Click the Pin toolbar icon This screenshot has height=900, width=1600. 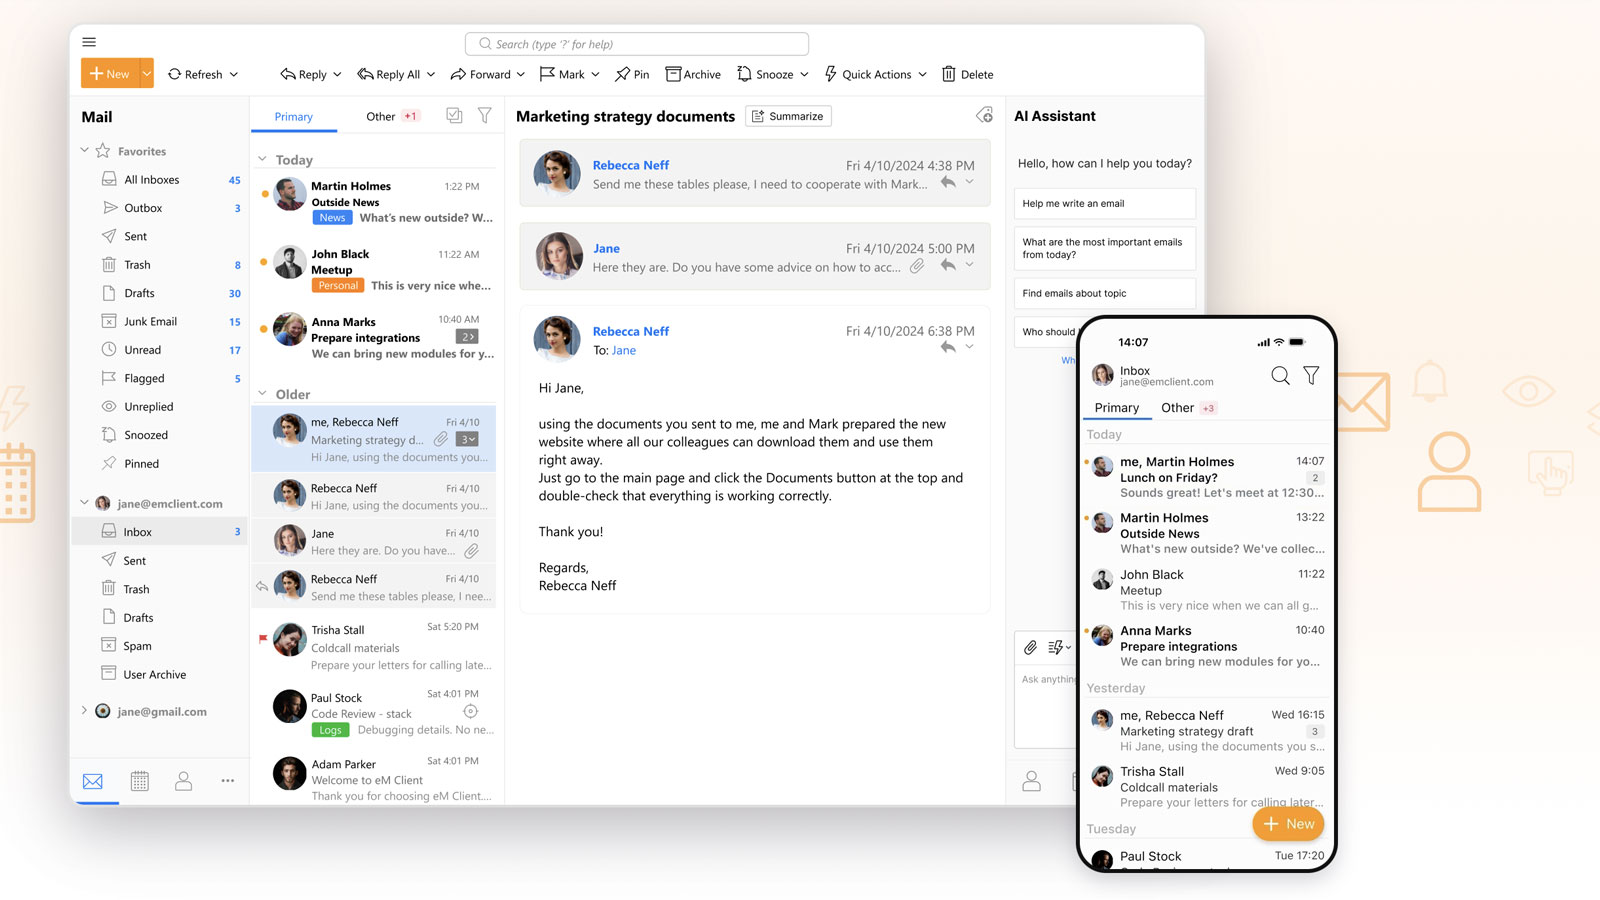tap(632, 74)
